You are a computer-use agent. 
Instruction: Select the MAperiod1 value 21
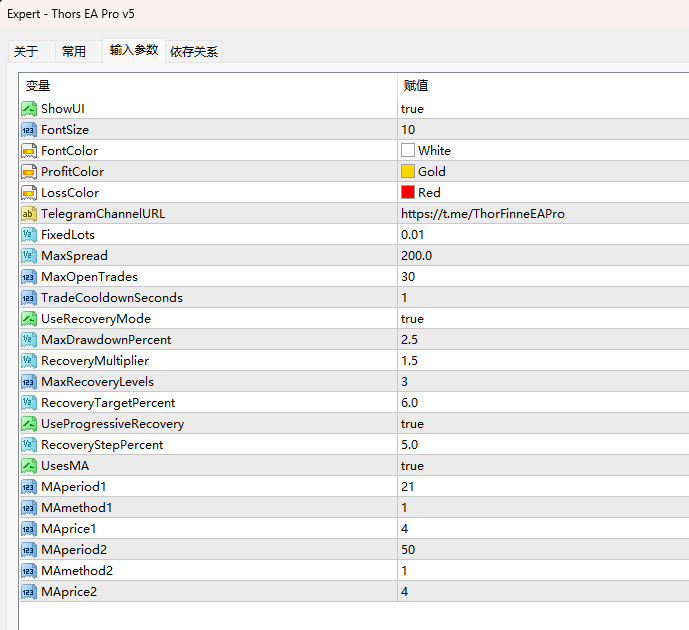point(407,487)
